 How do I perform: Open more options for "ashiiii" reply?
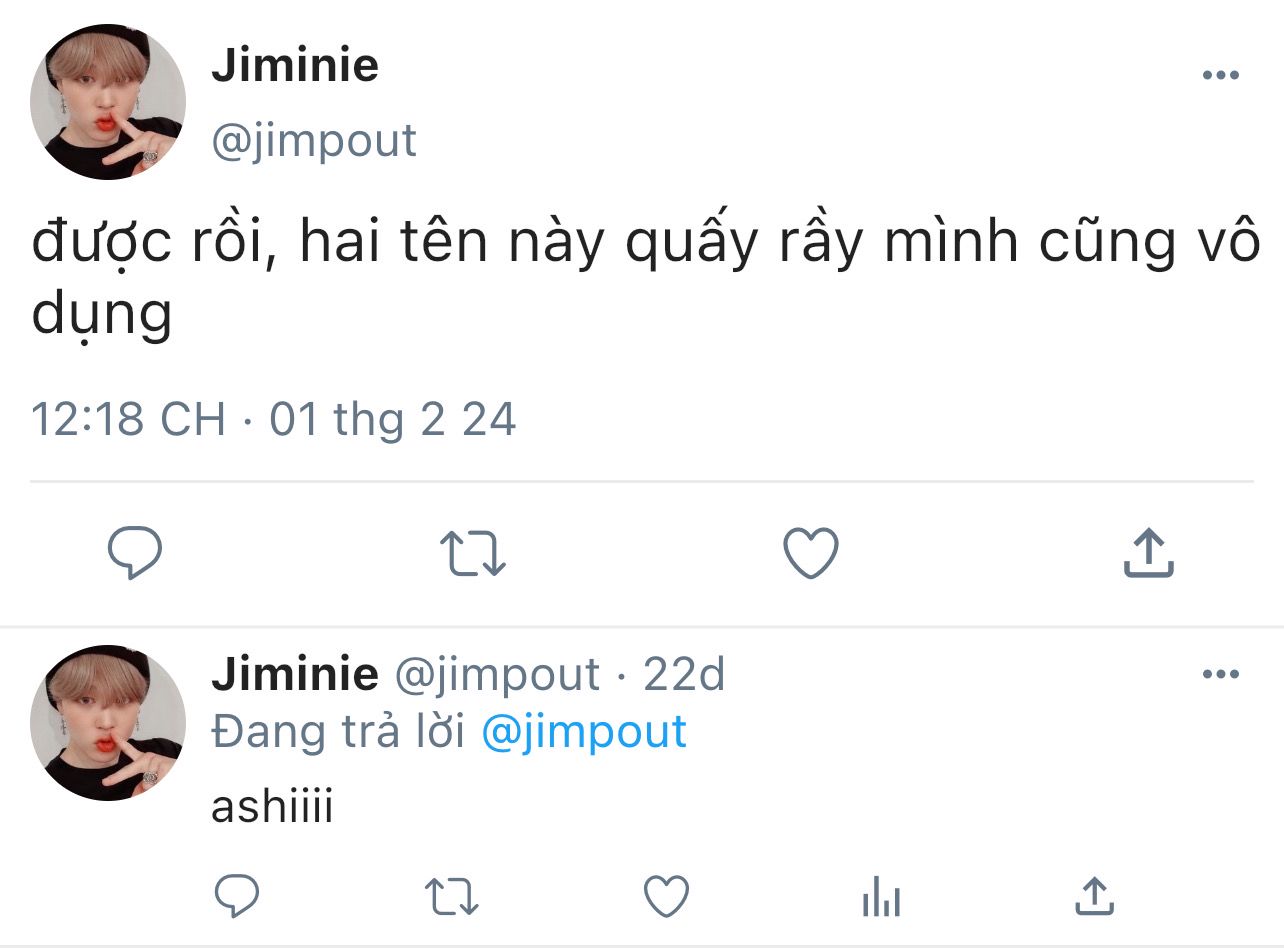(1220, 674)
